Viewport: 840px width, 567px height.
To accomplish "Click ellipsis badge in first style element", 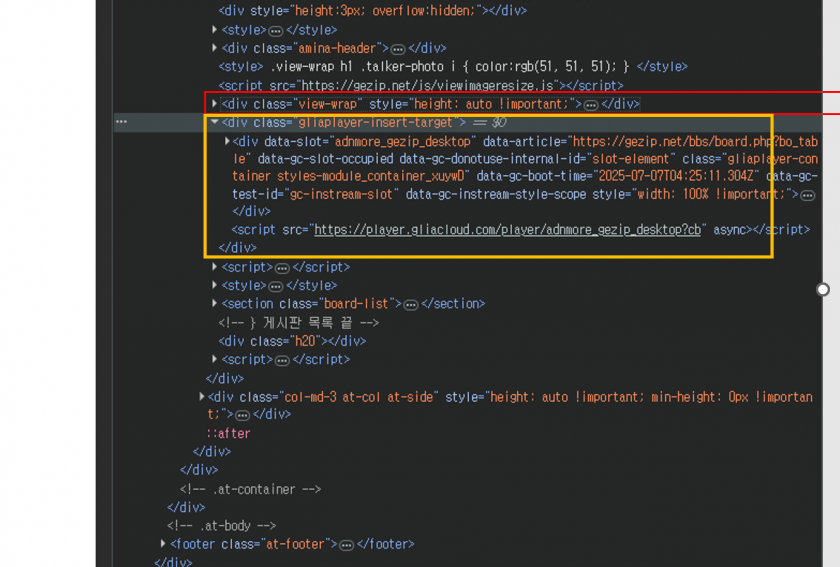I will click(275, 31).
